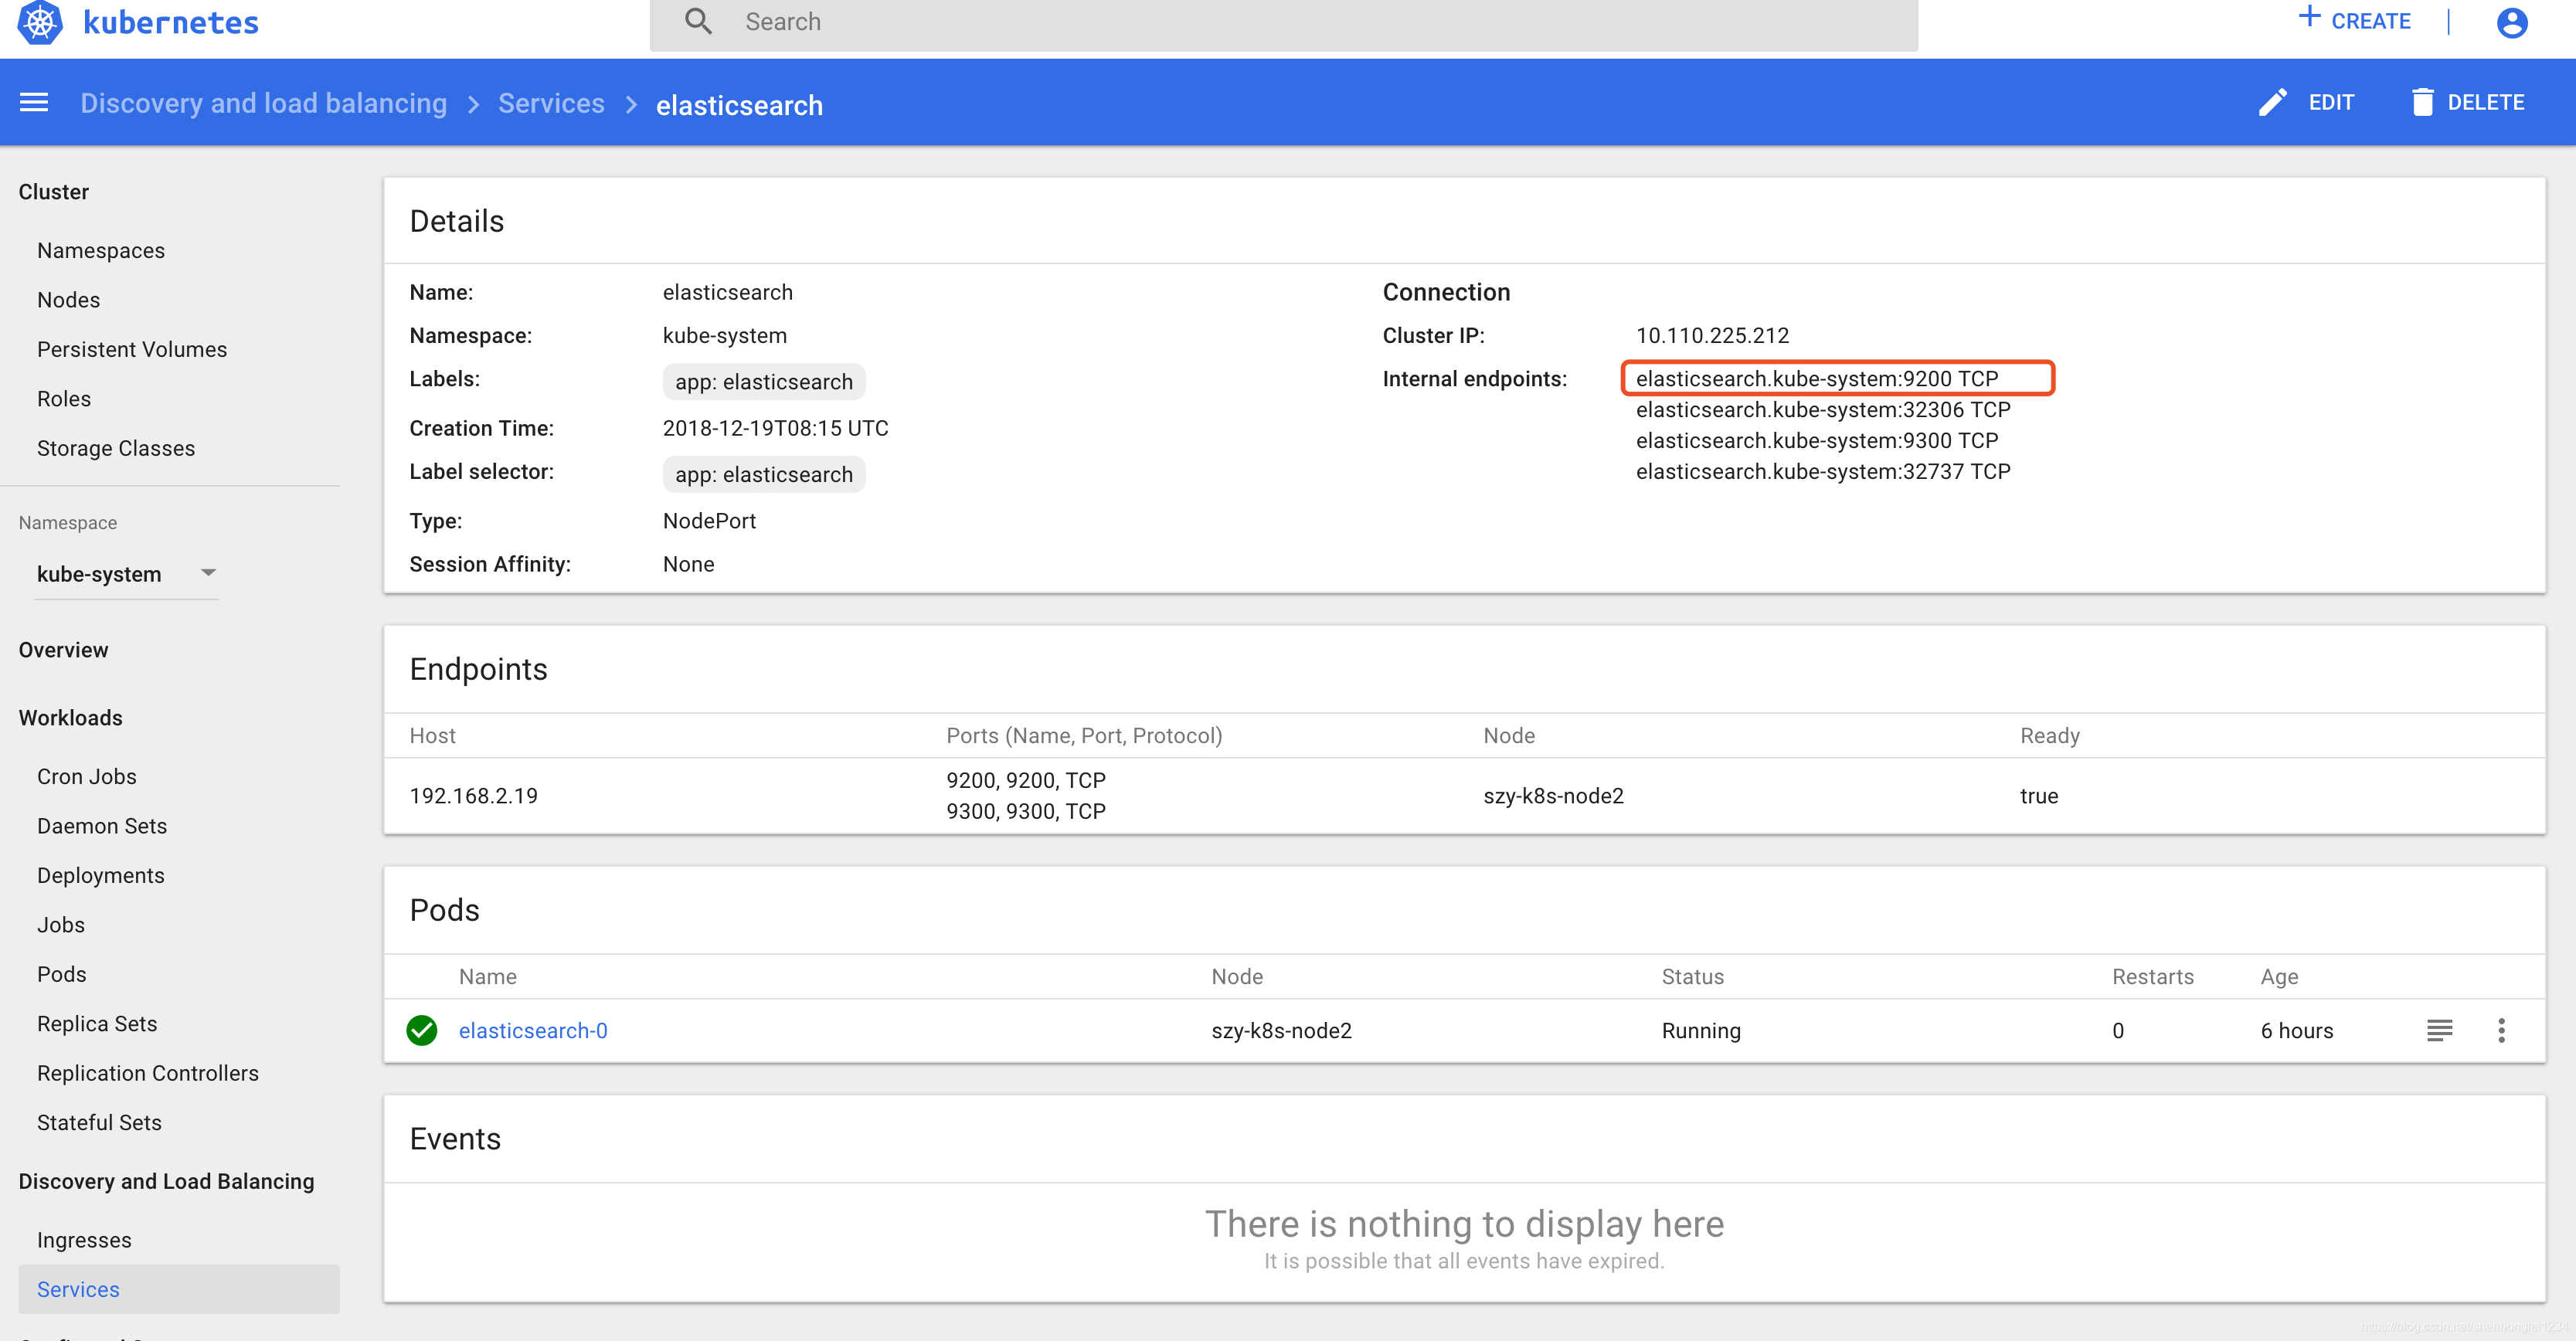Open Ingresses in sidebar
2576x1341 pixels.
click(84, 1241)
